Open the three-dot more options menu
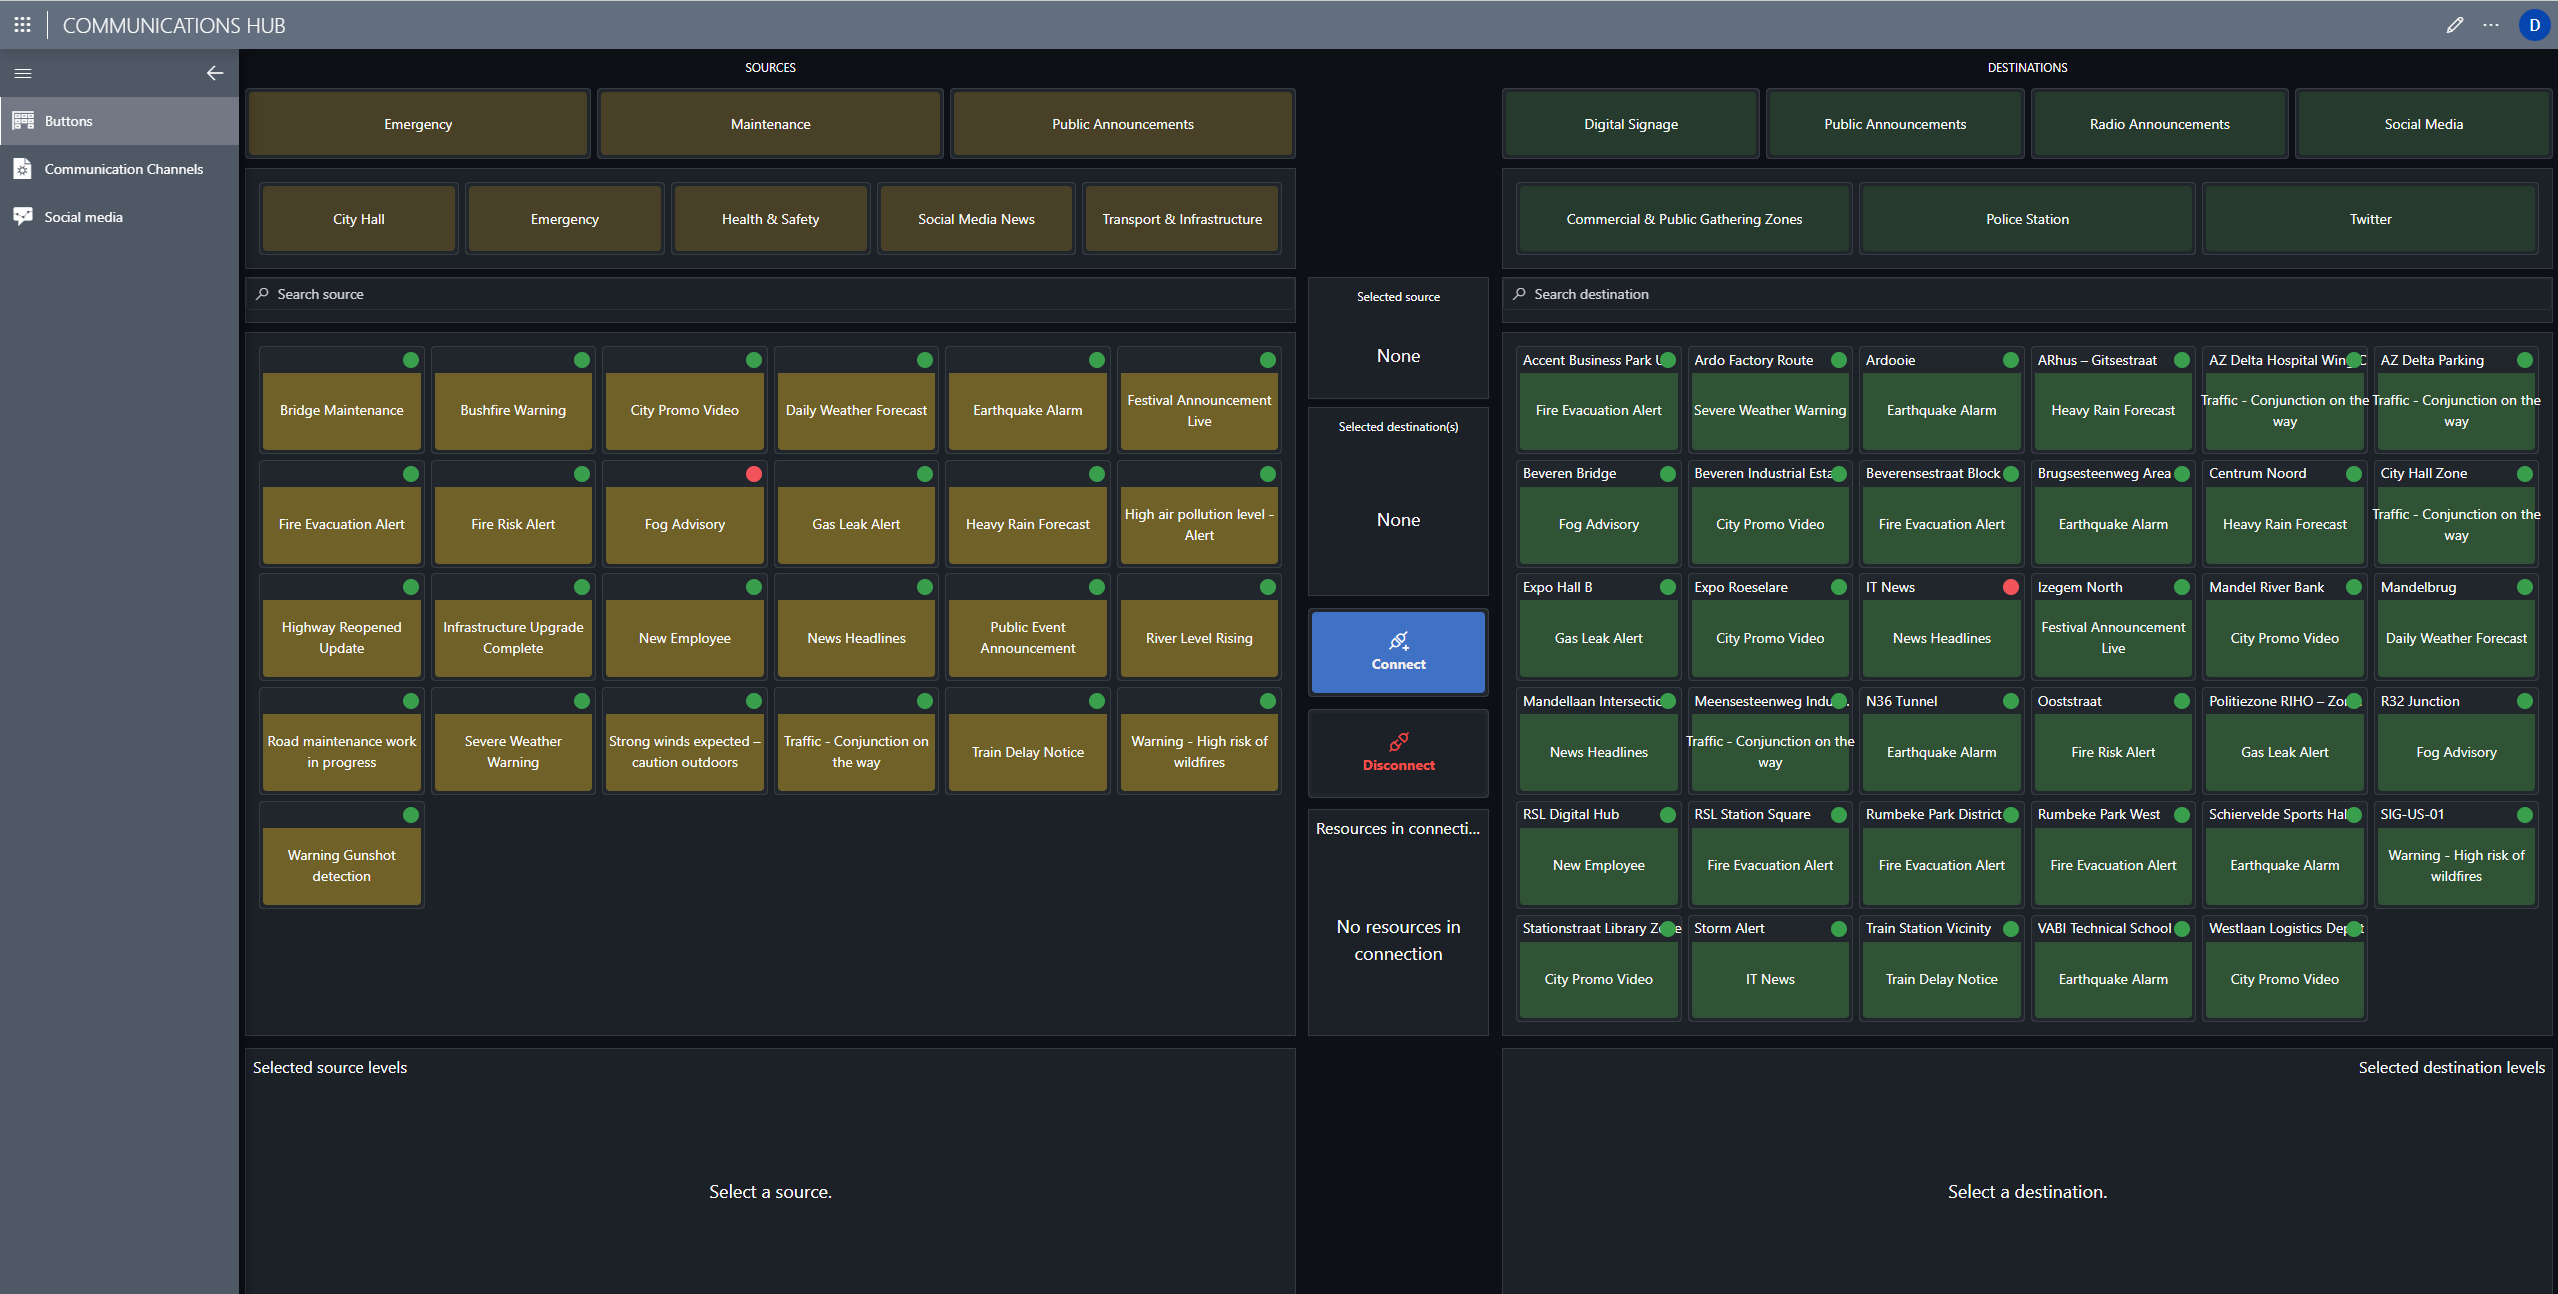Screen dimensions: 2558x1294 (2490, 25)
